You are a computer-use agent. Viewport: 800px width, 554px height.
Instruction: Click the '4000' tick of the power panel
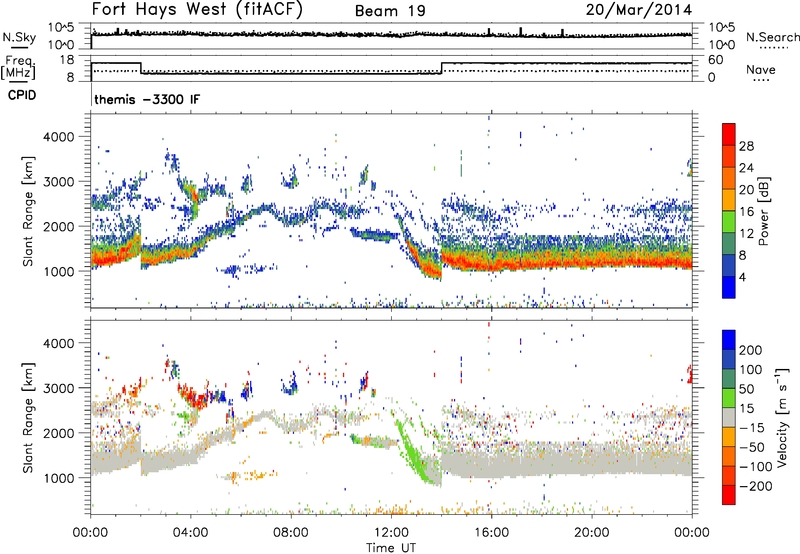click(58, 137)
